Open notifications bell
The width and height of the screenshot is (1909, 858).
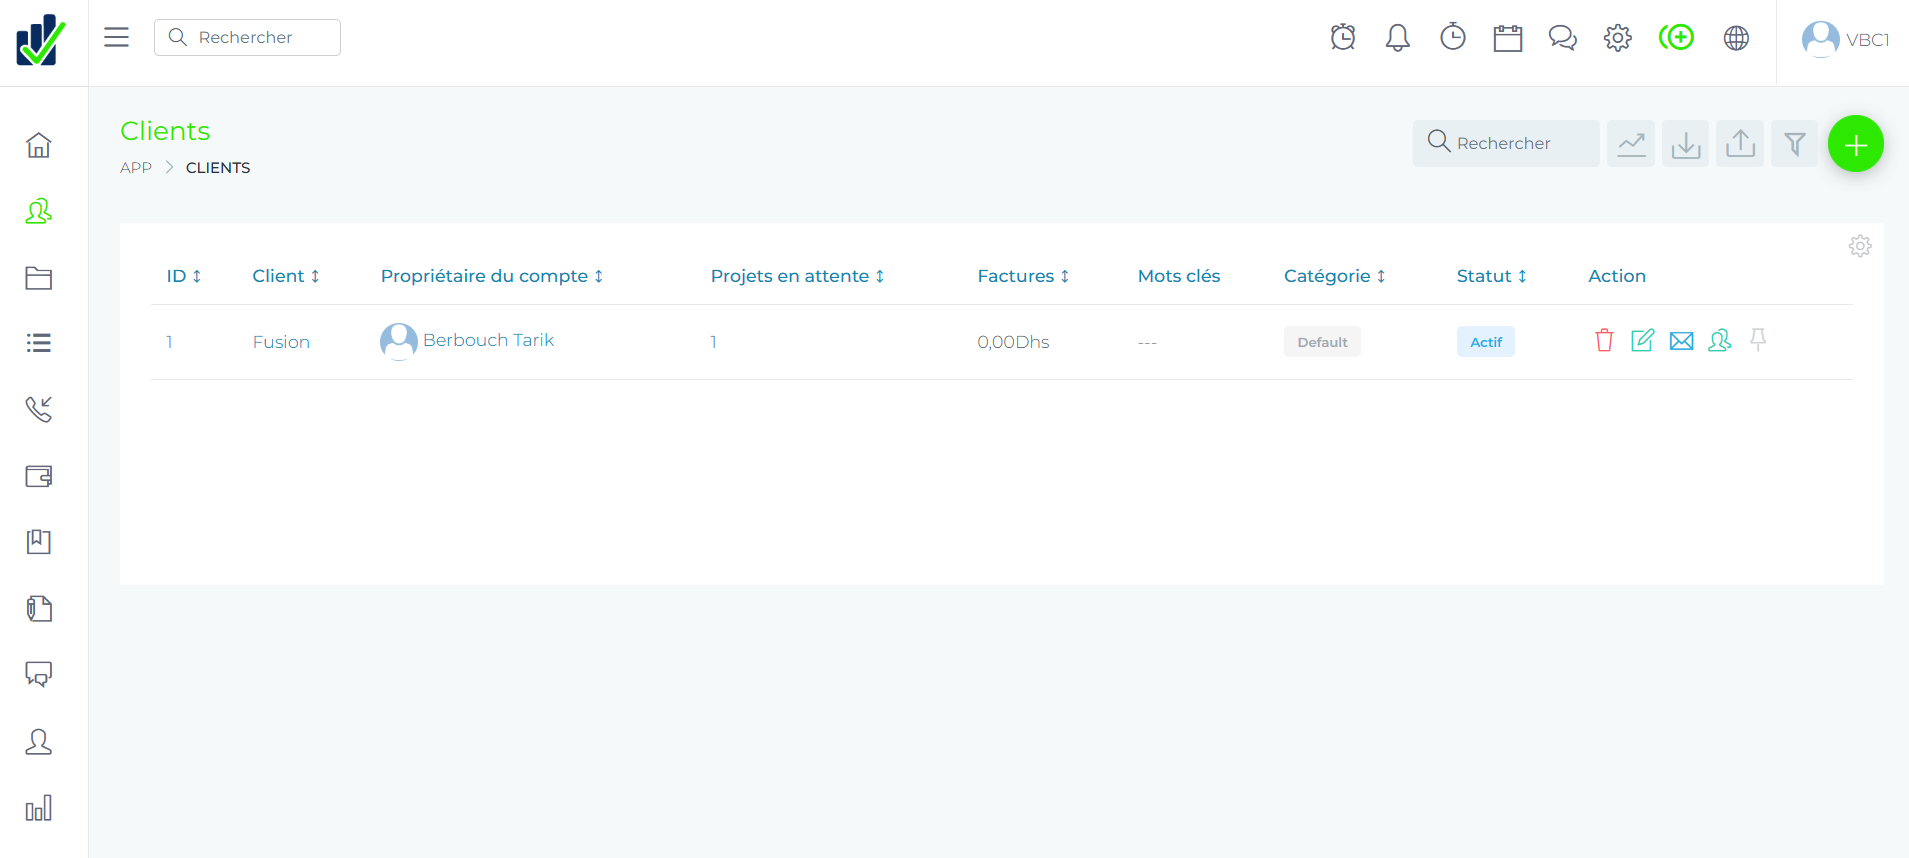tap(1397, 38)
